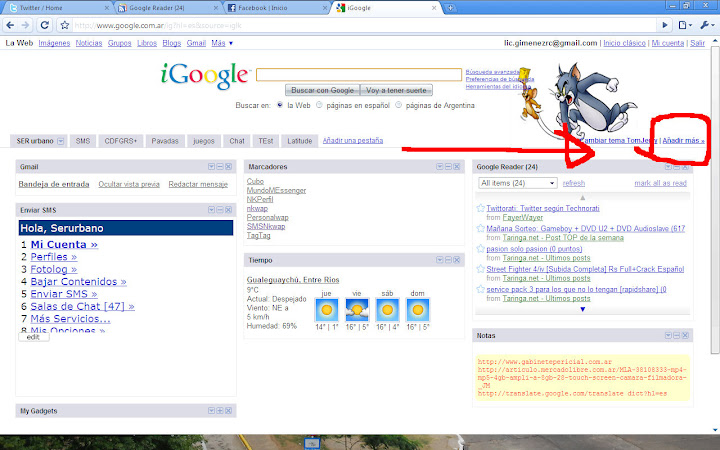The height and width of the screenshot is (450, 720).
Task: Click the refresh link in Google Reader
Action: tap(574, 183)
